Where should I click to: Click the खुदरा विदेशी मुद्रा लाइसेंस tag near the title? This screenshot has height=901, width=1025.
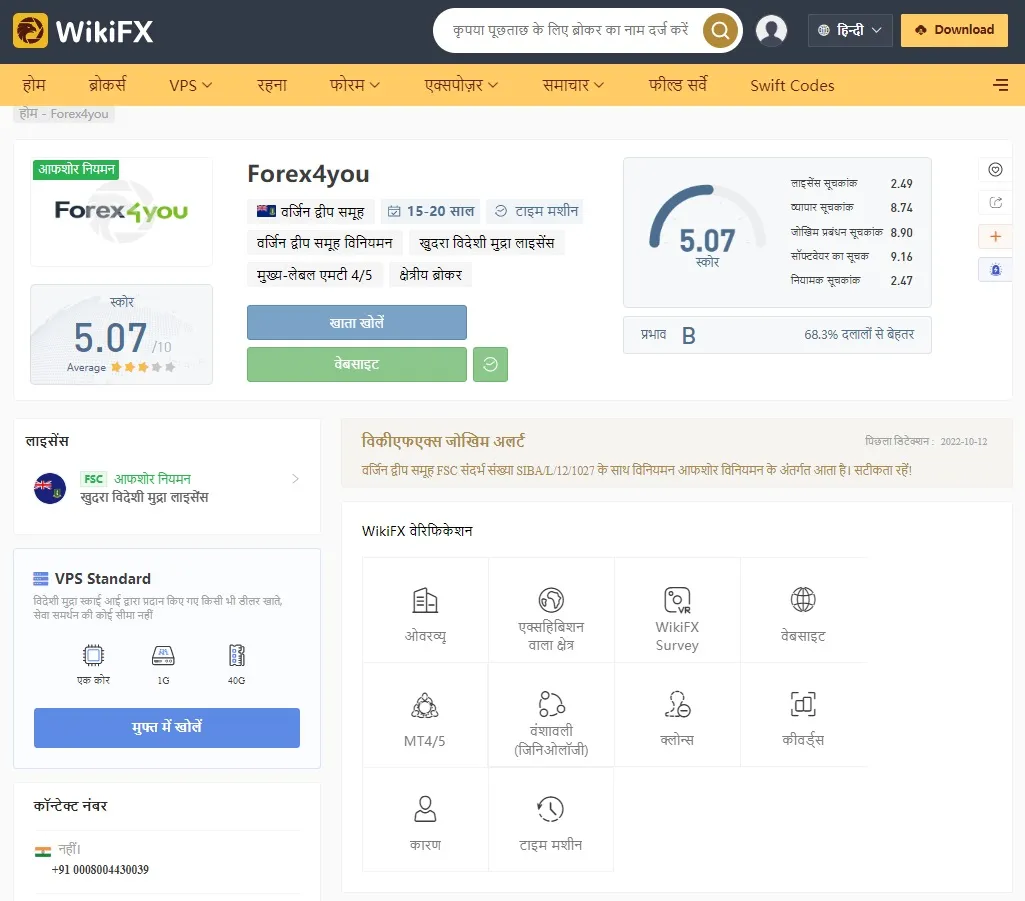486,243
